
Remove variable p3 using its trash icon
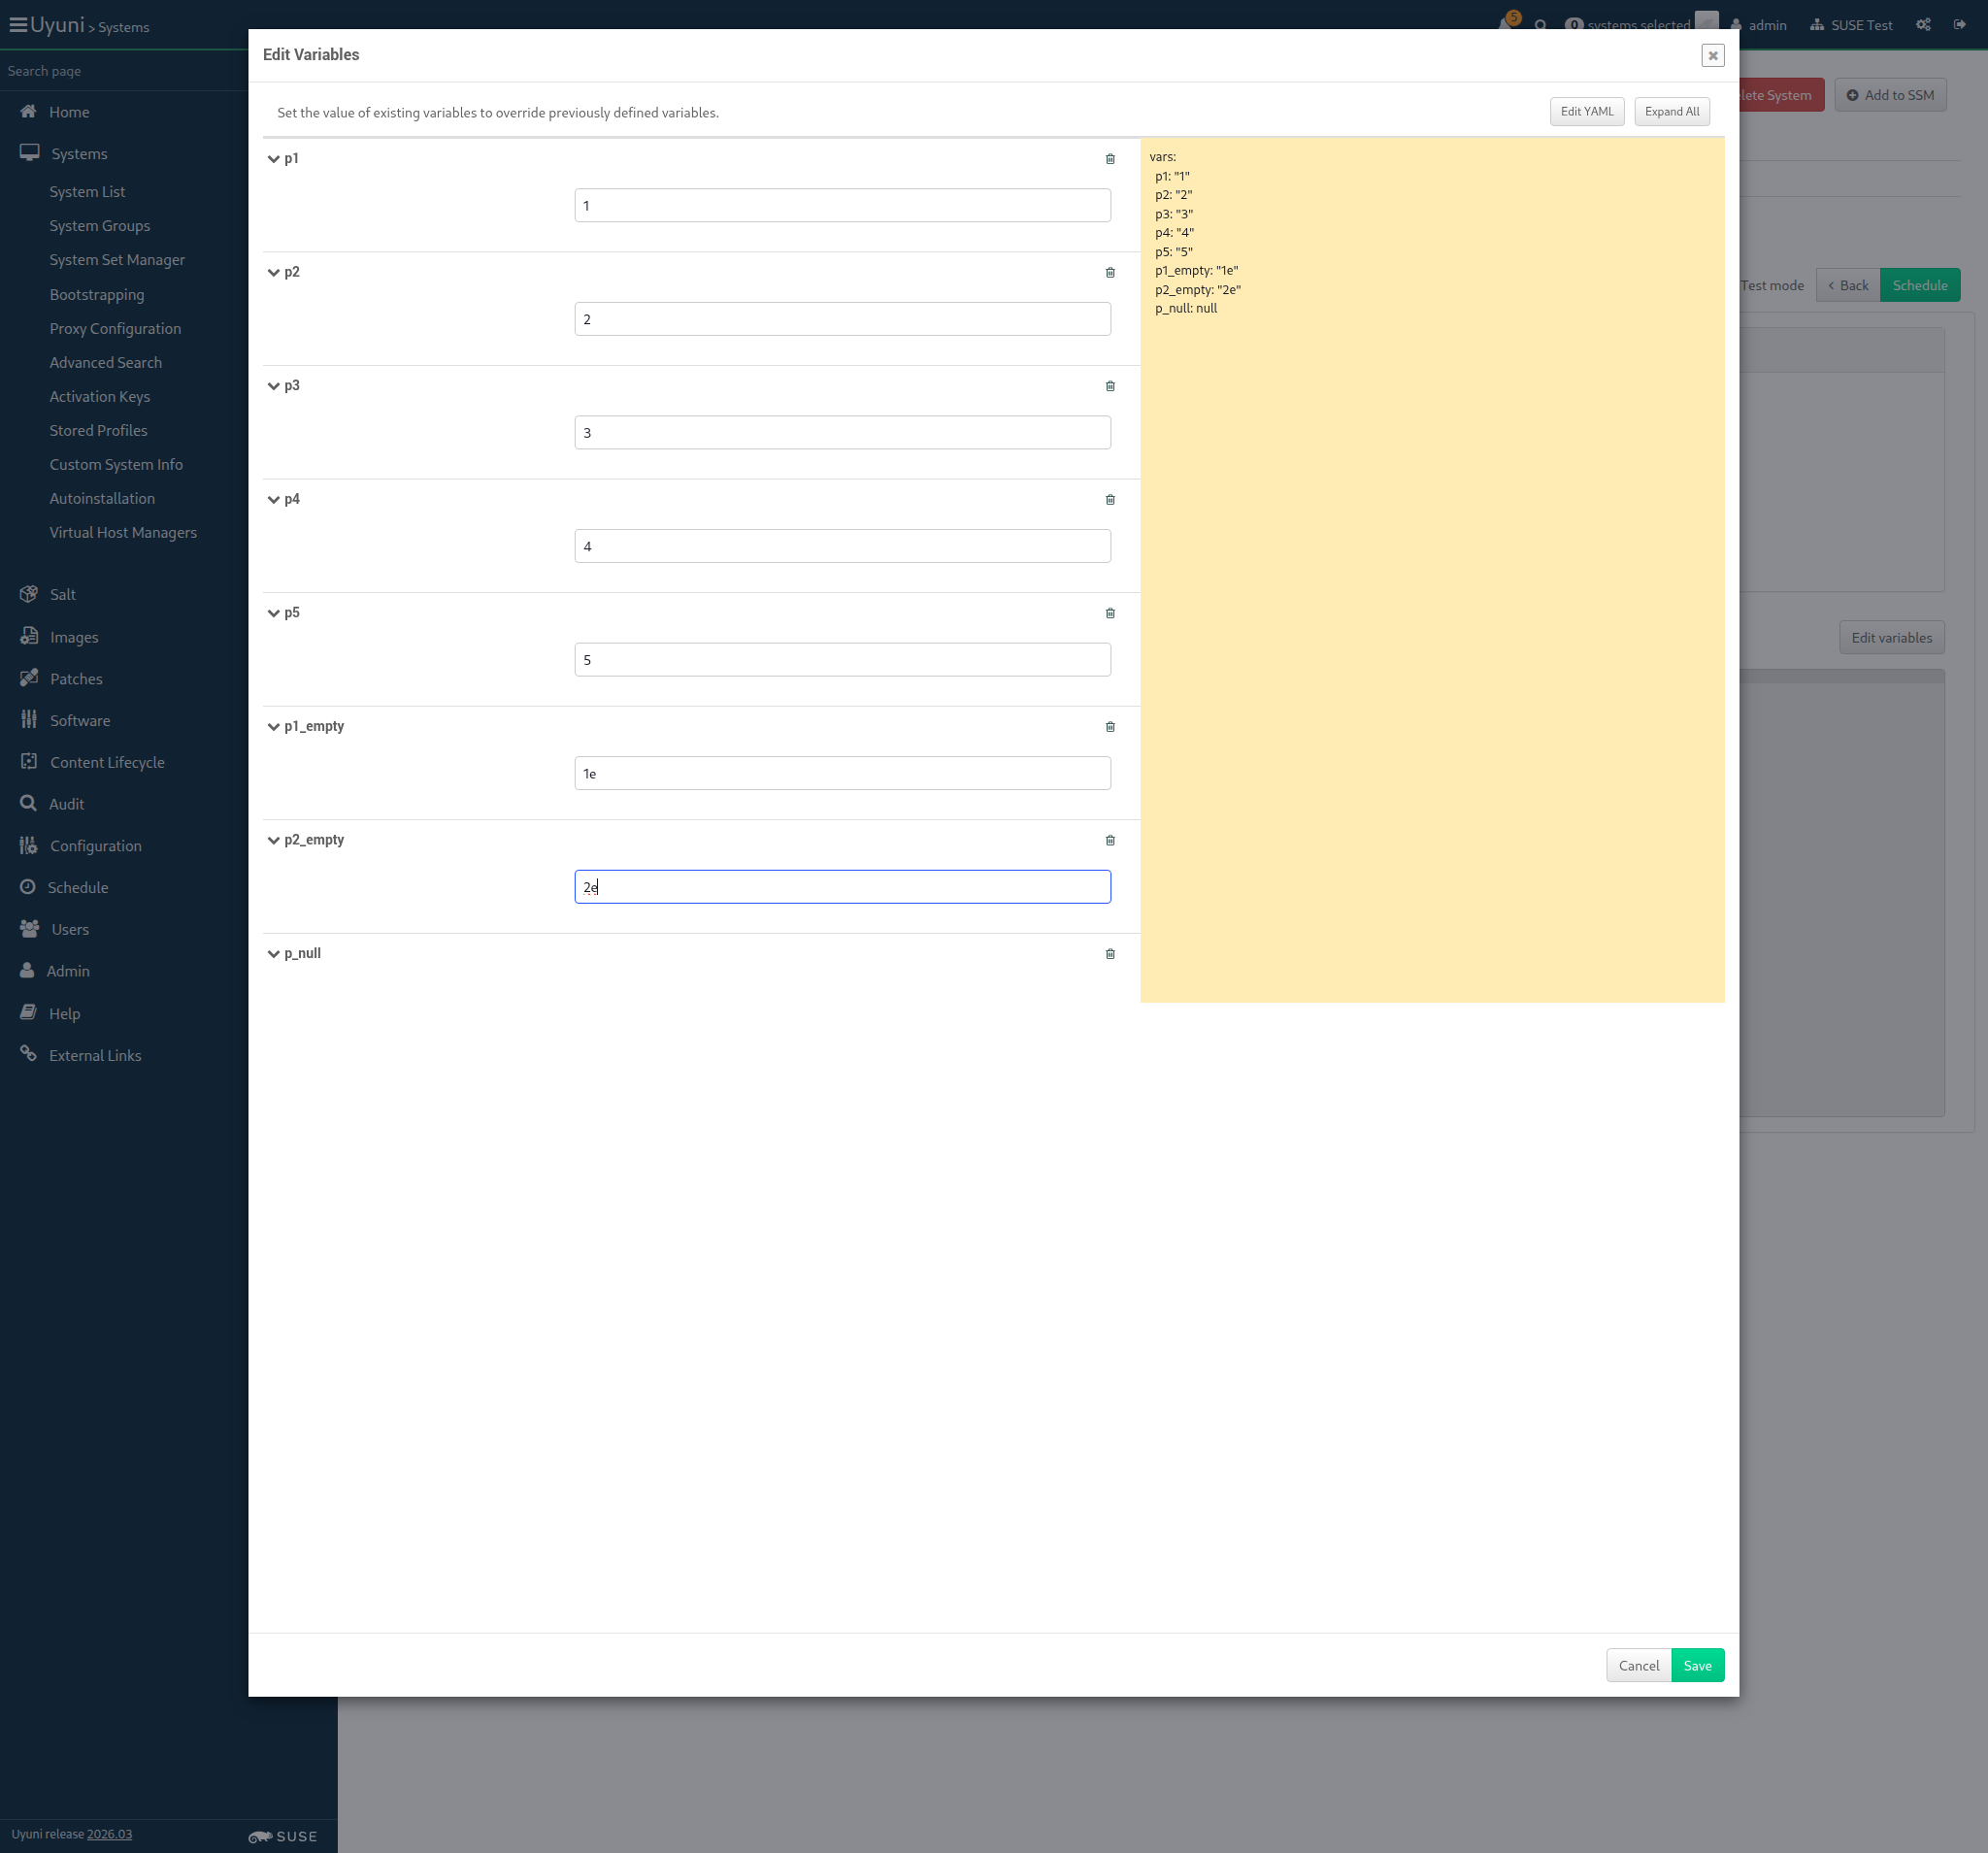point(1110,386)
